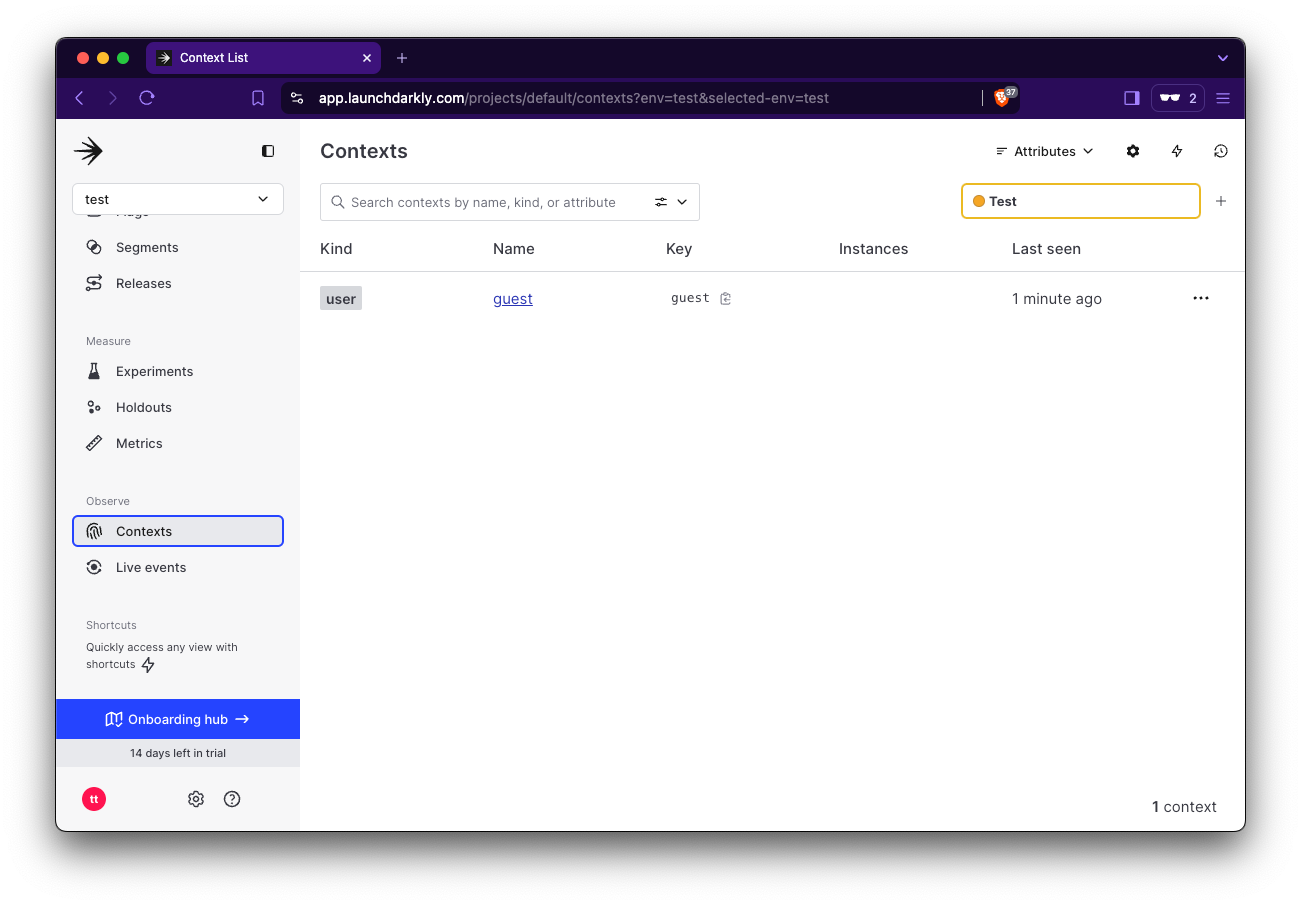
Task: Open the recent activity history icon
Action: tap(1220, 151)
